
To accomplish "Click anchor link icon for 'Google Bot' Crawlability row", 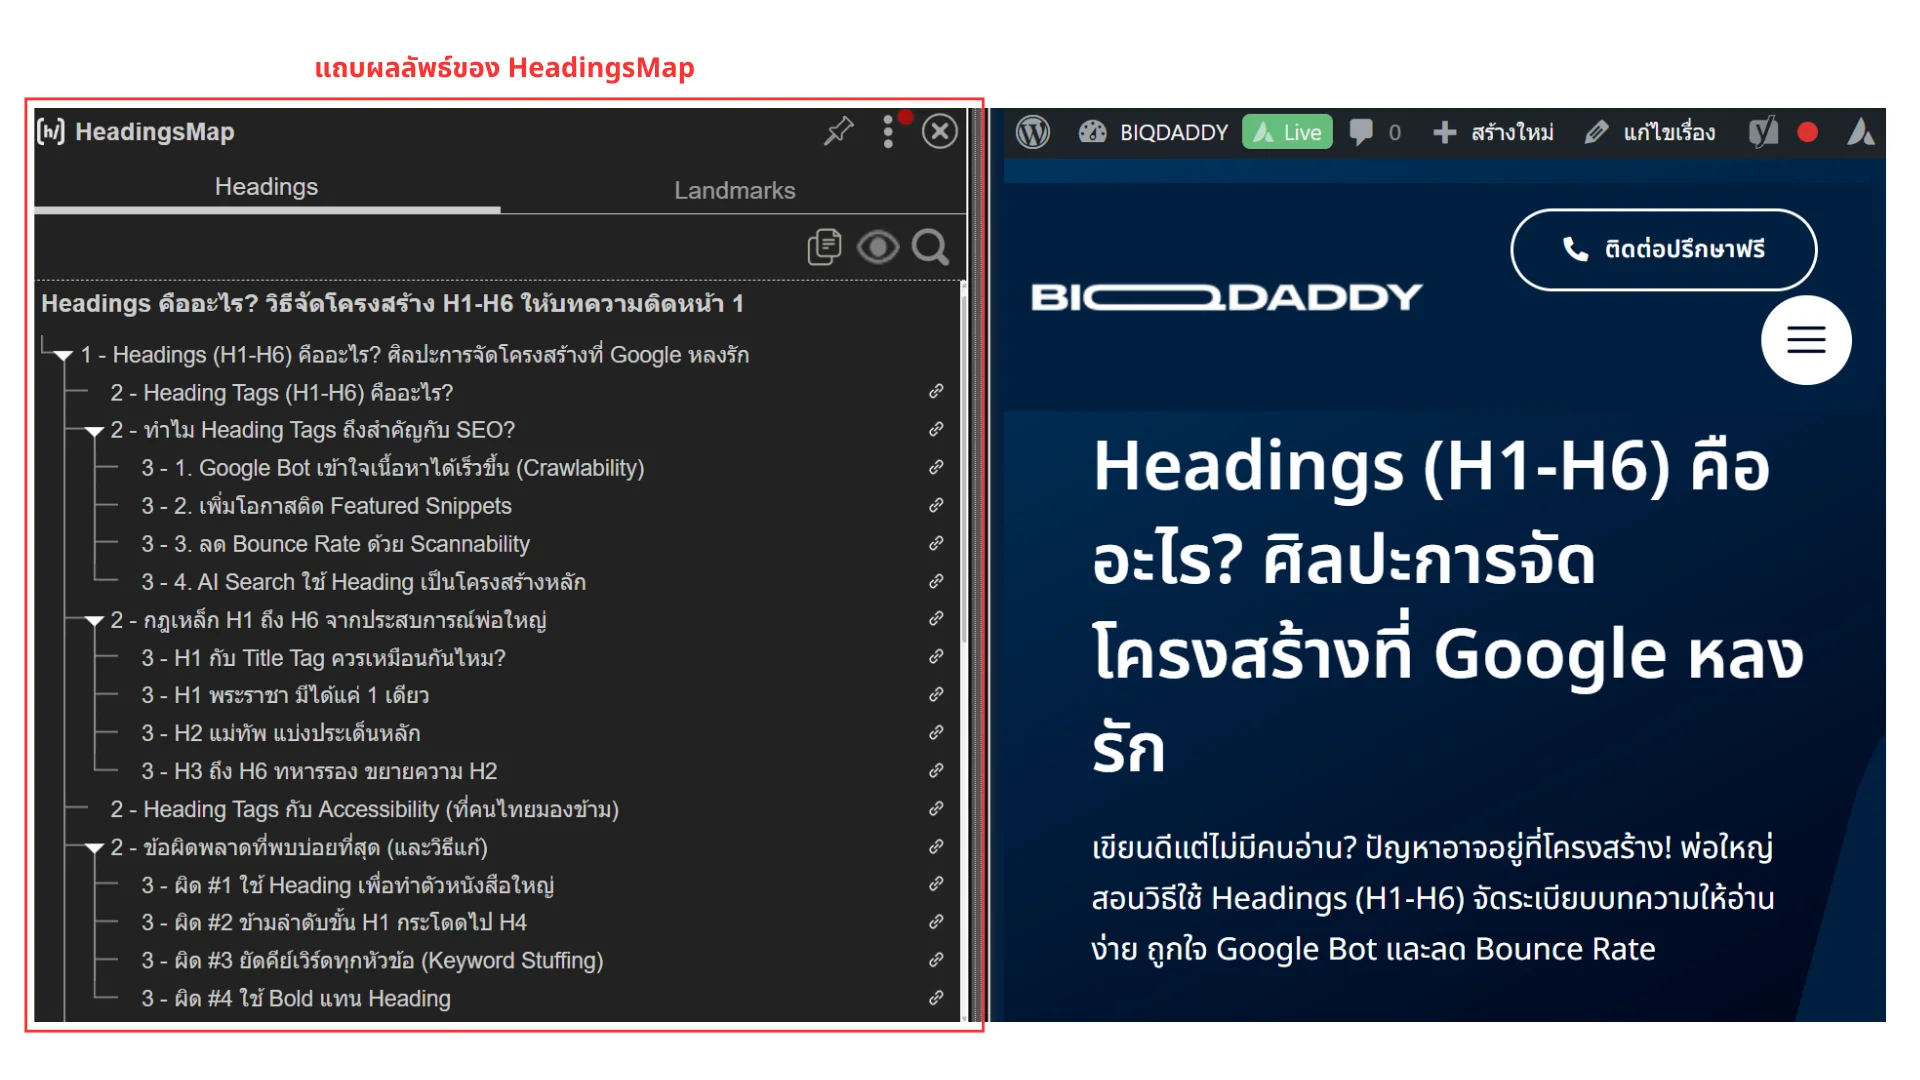I will point(936,468).
